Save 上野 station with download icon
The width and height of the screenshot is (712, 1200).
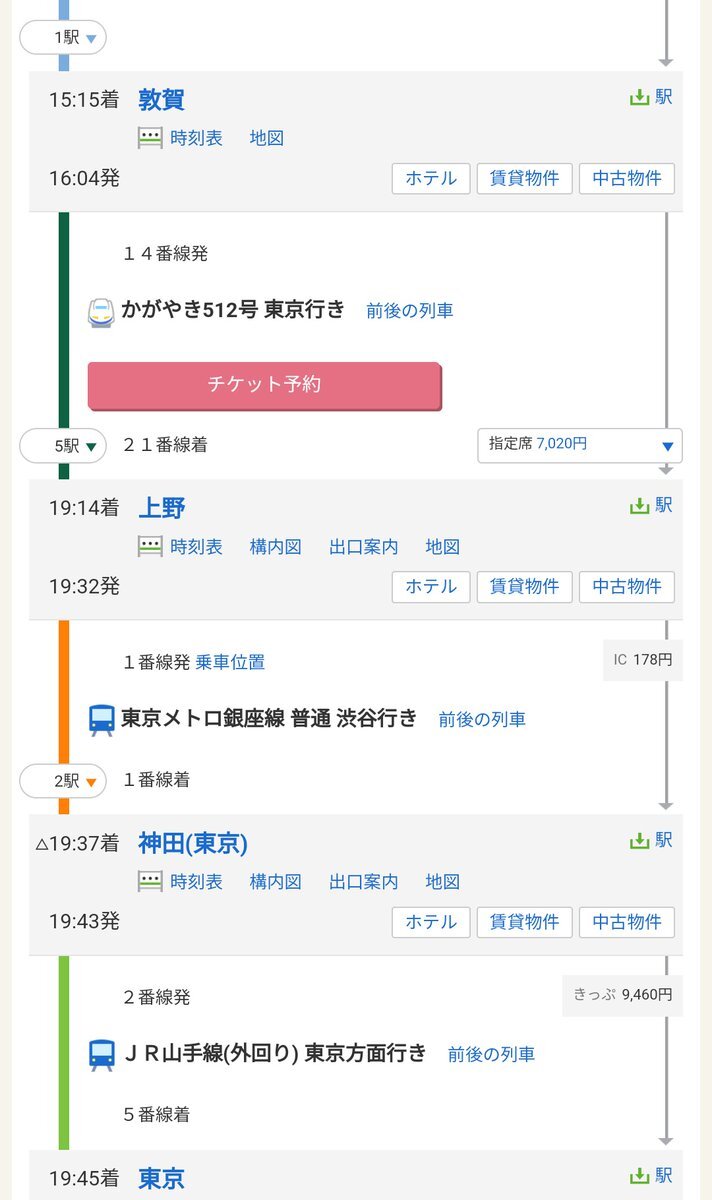pyautogui.click(x=651, y=505)
